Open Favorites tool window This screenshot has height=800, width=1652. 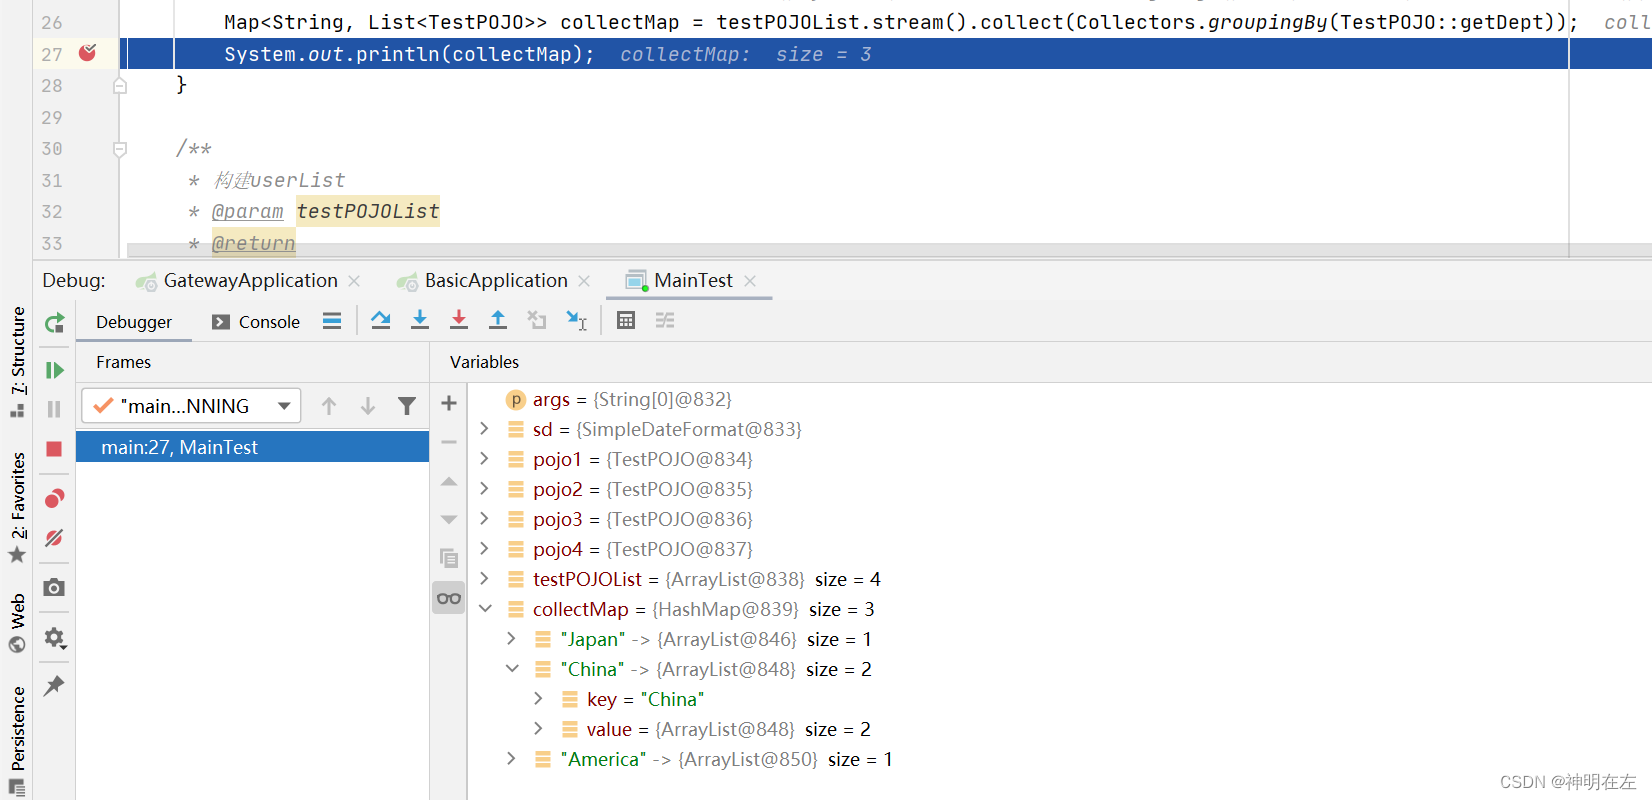(17, 507)
